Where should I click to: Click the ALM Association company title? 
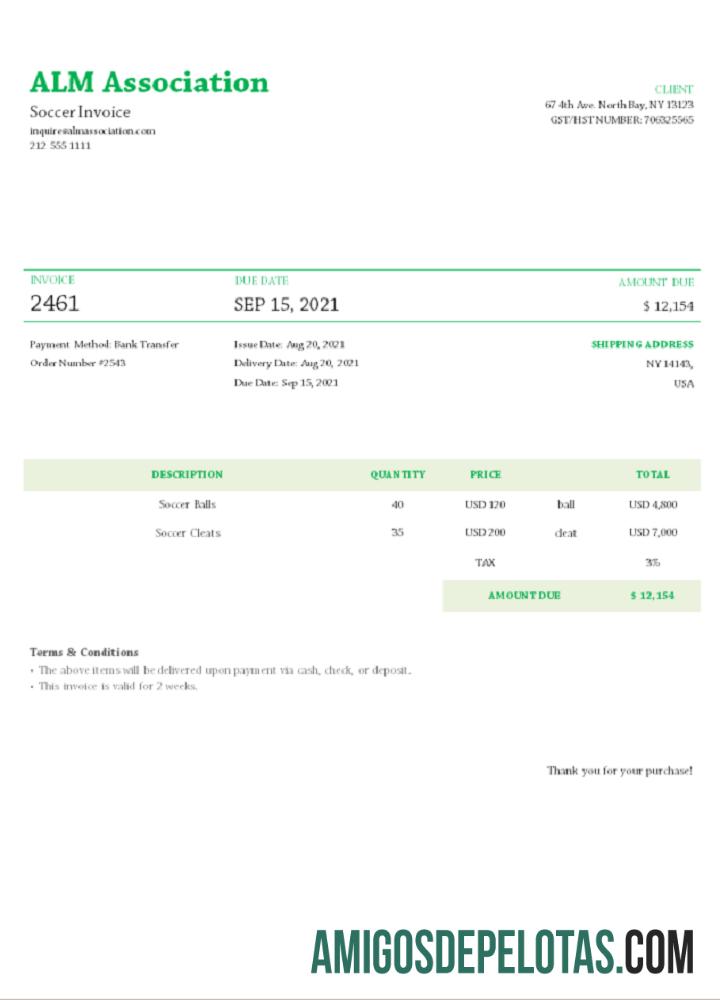pos(149,82)
